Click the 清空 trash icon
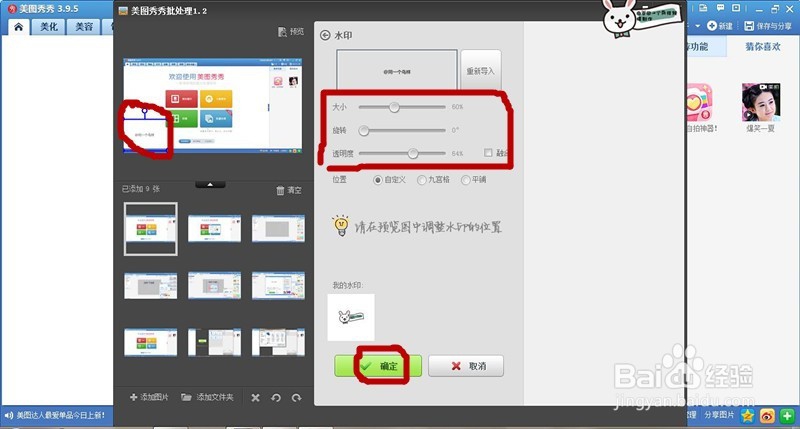The width and height of the screenshot is (800, 429). pos(280,190)
